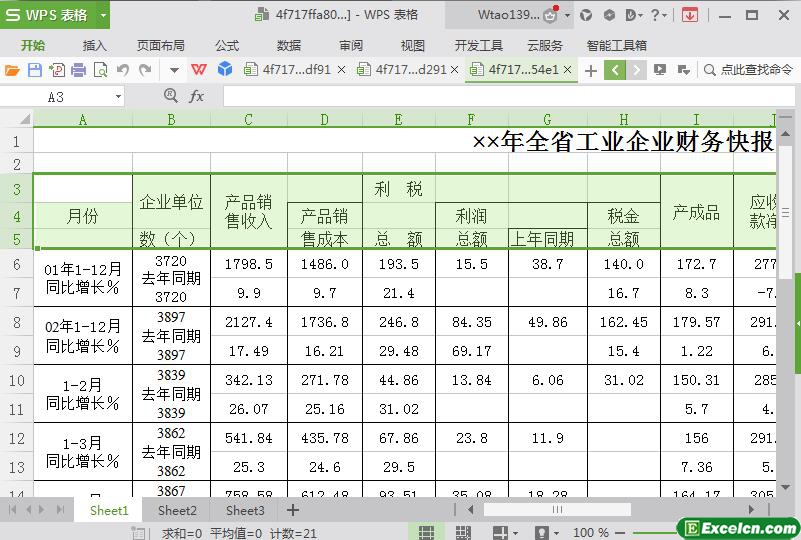
Task: Click the print icon in quick toolbar
Action: pos(78,70)
